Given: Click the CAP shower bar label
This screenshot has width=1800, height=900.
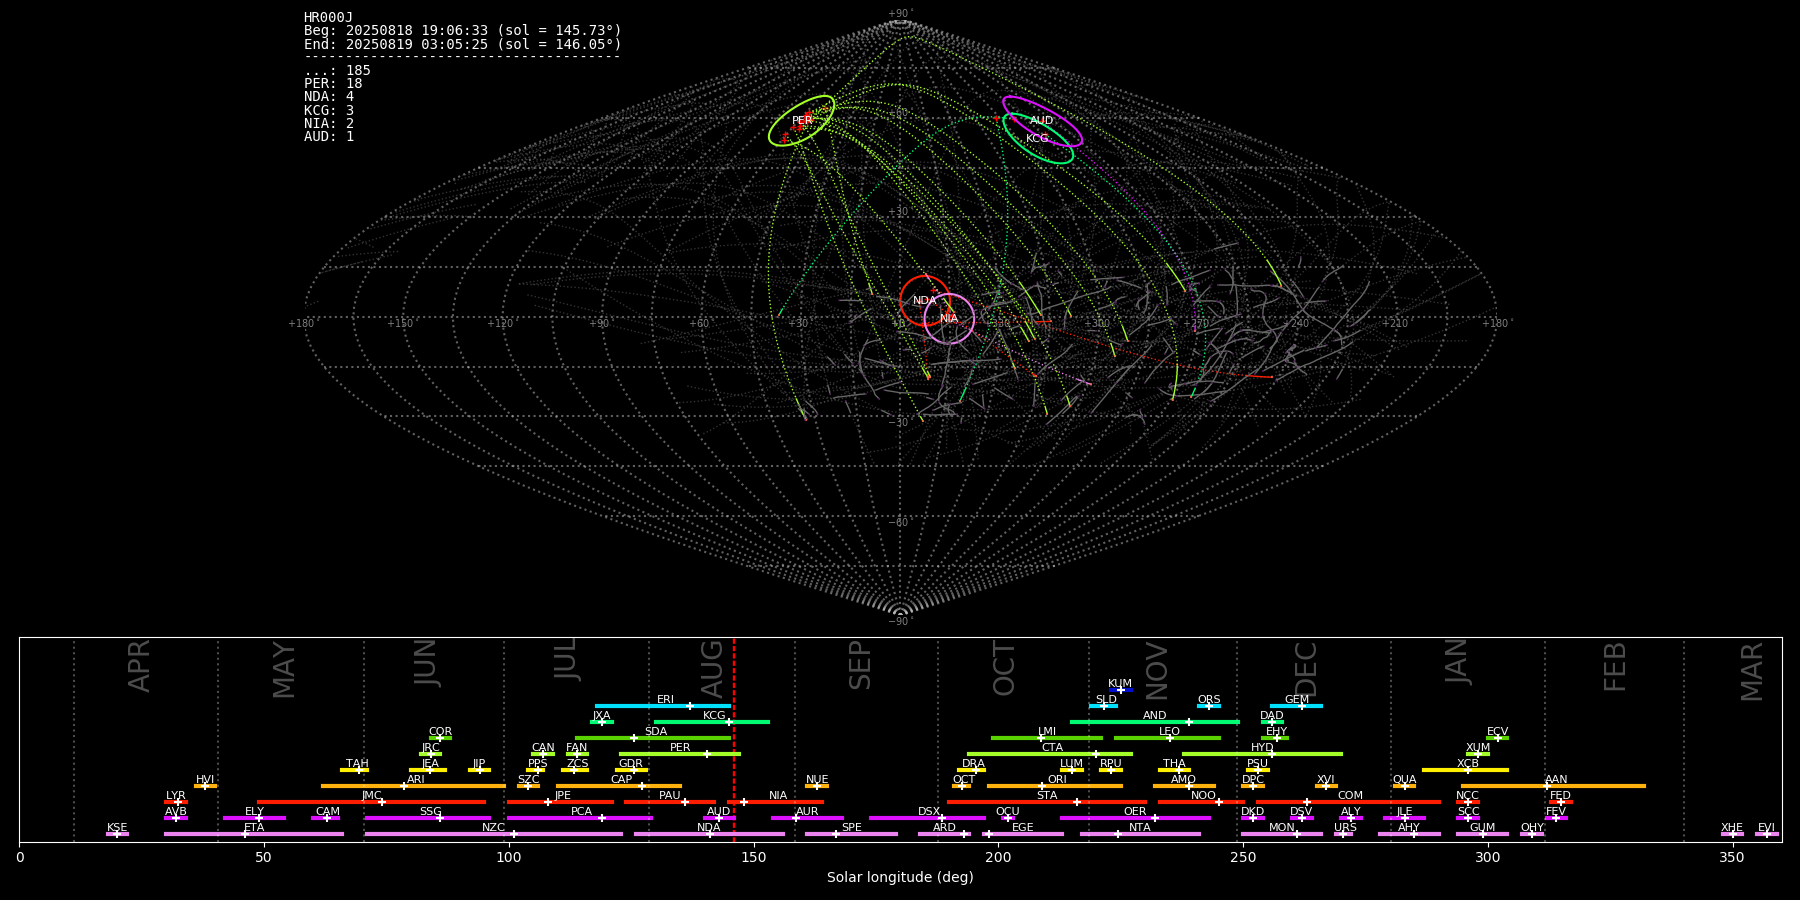Looking at the screenshot, I should pyautogui.click(x=621, y=780).
